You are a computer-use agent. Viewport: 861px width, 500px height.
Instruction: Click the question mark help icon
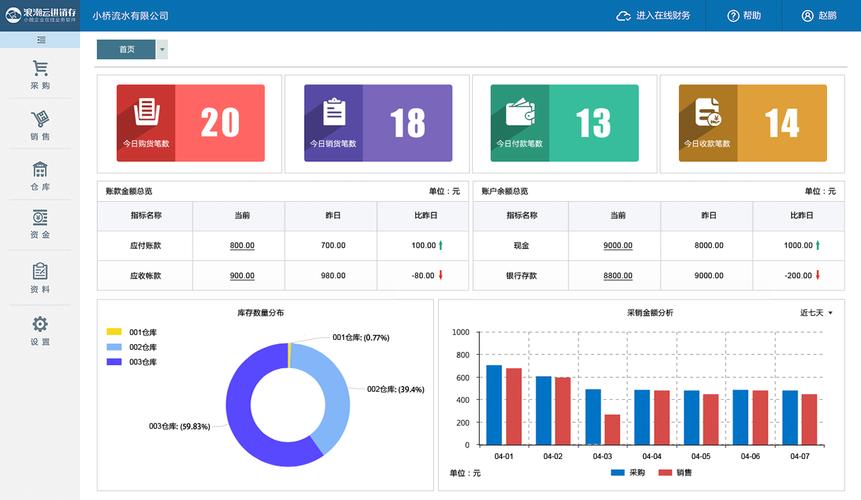733,16
